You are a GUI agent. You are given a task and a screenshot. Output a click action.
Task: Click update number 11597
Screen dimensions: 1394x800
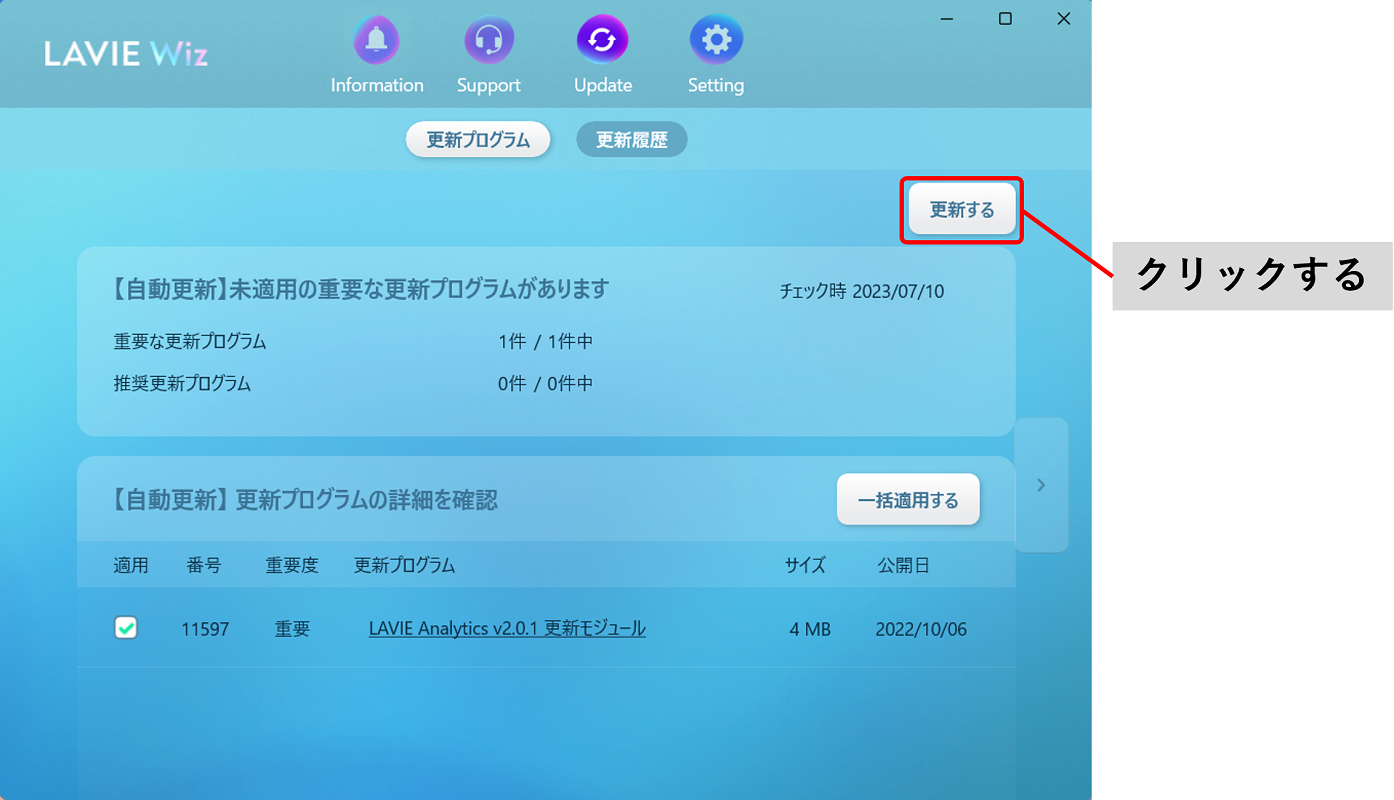[x=205, y=630]
